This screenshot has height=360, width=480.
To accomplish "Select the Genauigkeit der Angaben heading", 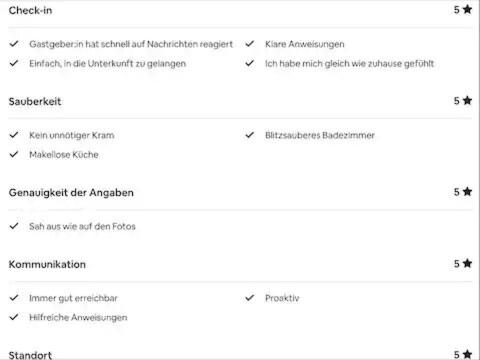I will tap(71, 193).
